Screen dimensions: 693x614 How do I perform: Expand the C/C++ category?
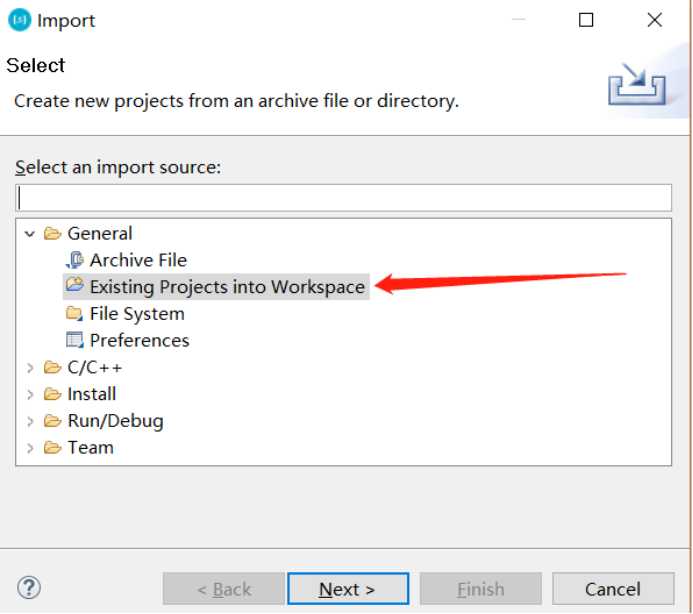coord(30,368)
